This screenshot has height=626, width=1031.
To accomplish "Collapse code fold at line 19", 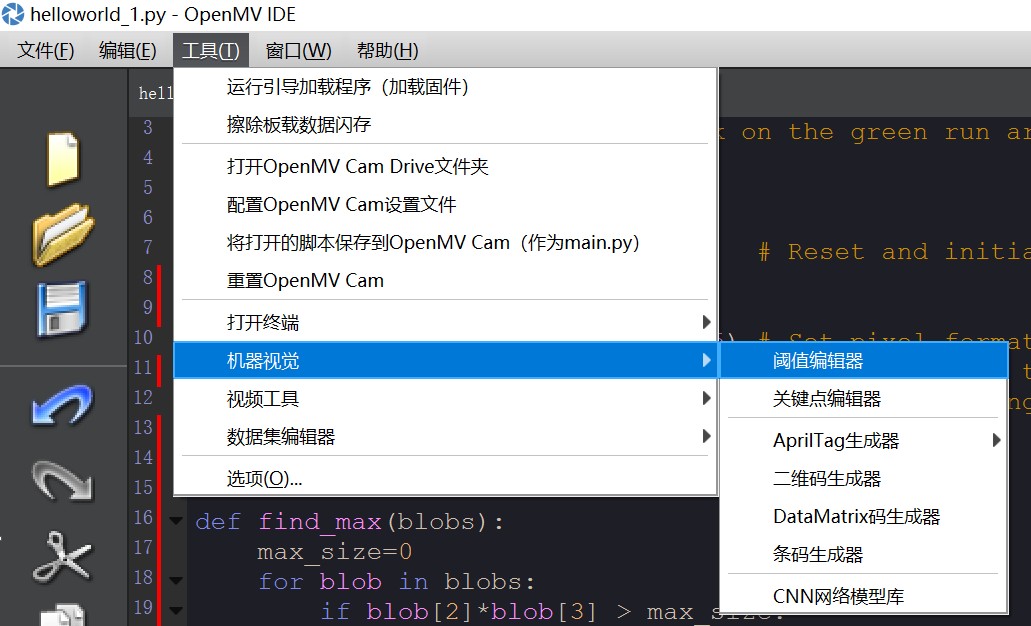I will pos(176,610).
